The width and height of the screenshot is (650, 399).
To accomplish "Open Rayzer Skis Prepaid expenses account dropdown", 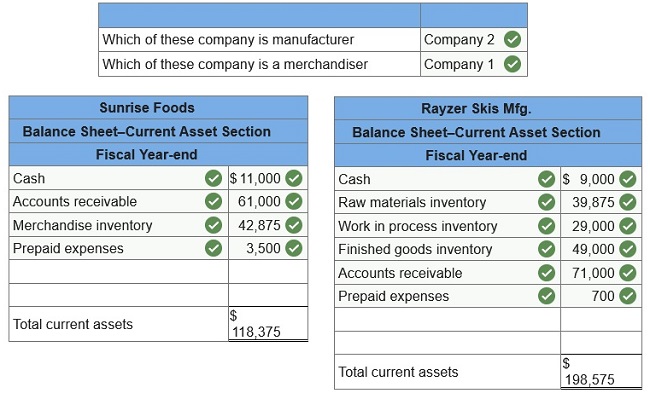I will point(447,296).
